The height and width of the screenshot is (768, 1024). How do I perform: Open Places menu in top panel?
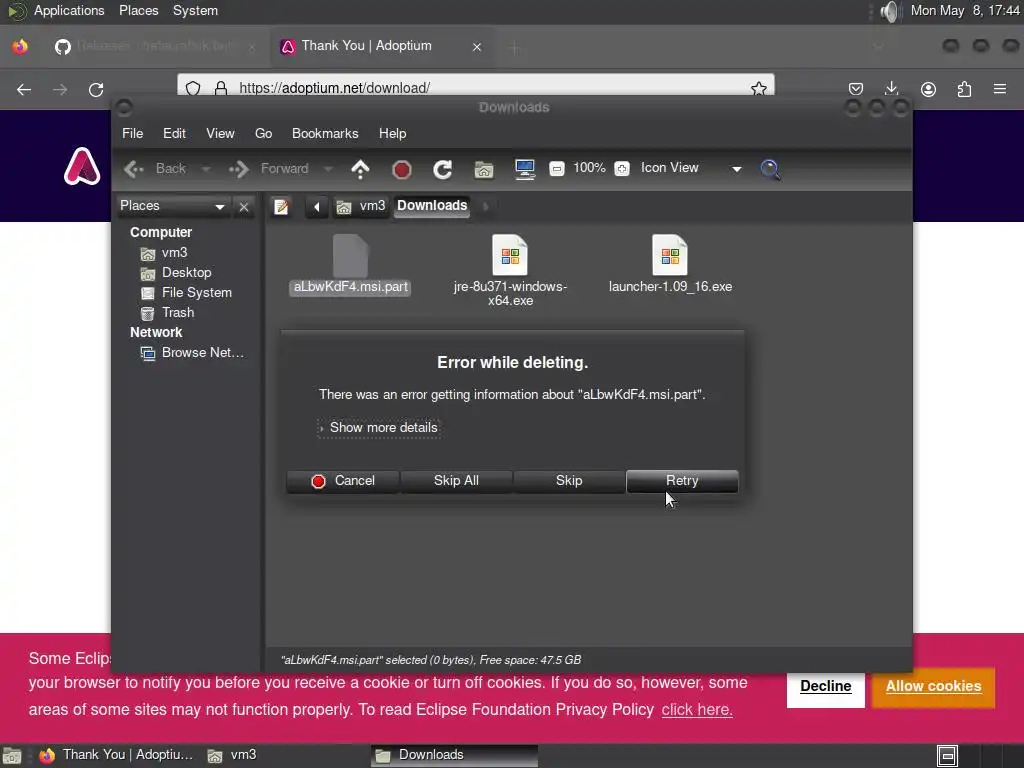pos(138,11)
